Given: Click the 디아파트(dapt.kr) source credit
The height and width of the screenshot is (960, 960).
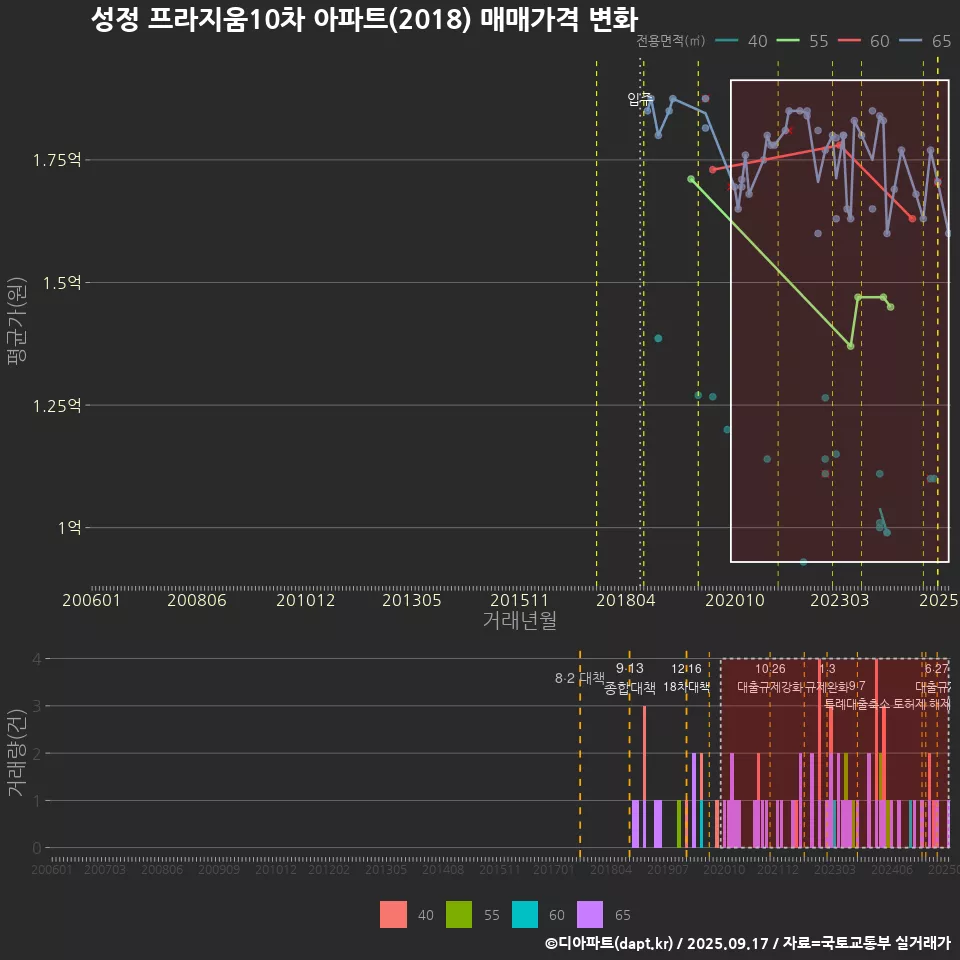Looking at the screenshot, I should (609, 943).
